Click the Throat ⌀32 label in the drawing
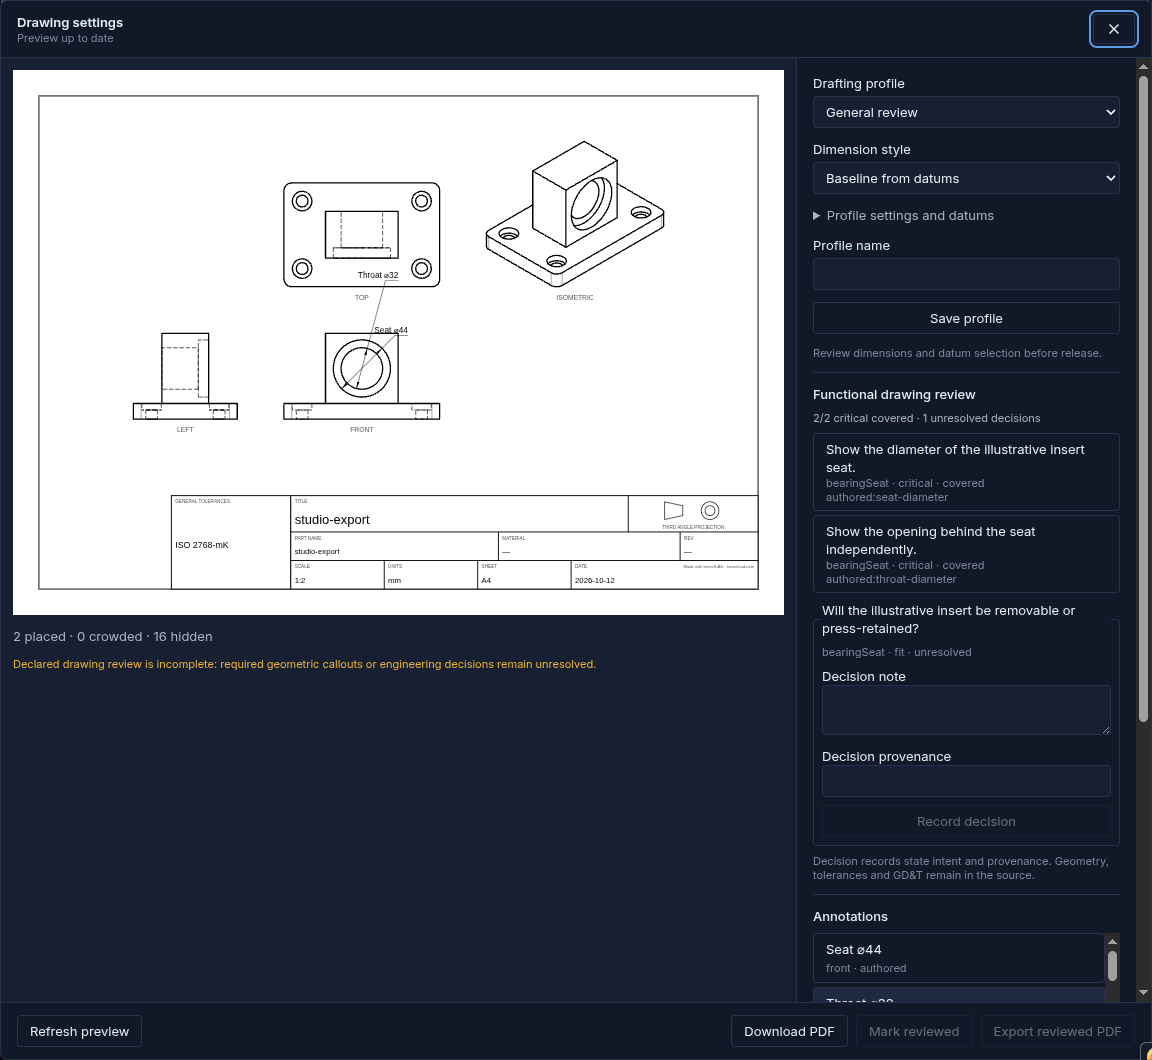The image size is (1152, 1060). pyautogui.click(x=378, y=275)
